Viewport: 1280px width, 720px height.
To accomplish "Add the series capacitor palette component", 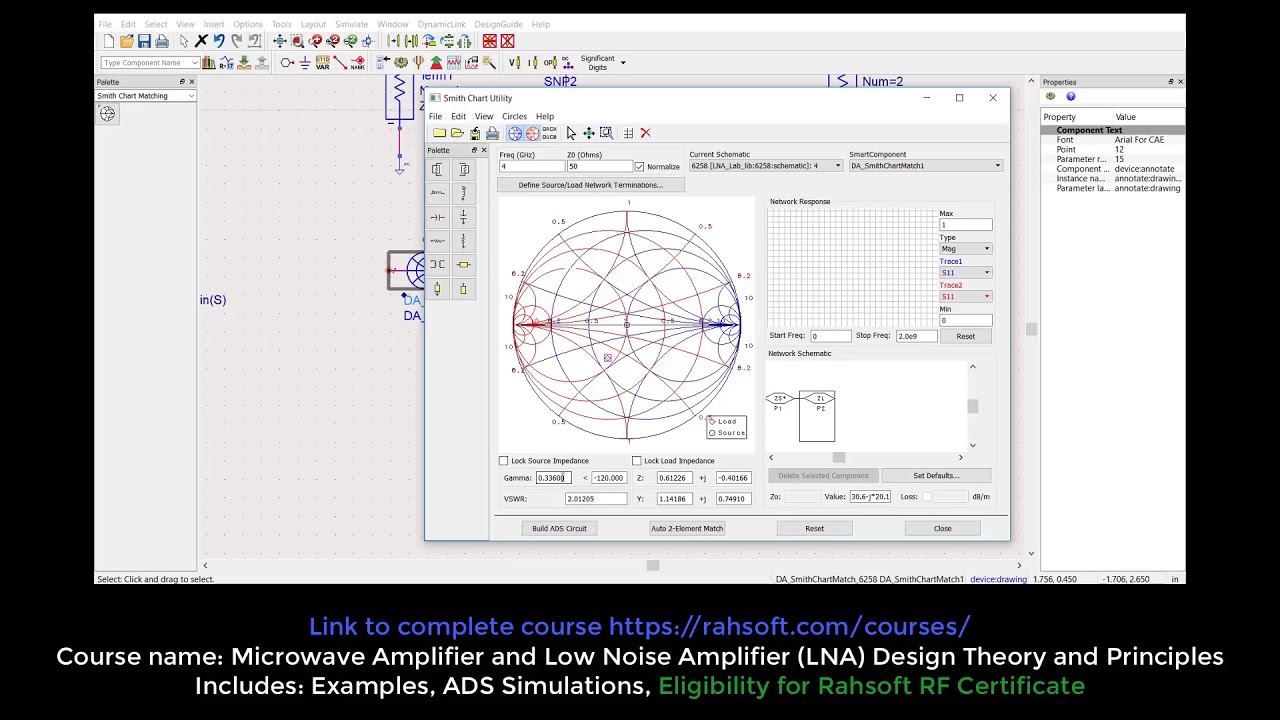I will coord(437,217).
